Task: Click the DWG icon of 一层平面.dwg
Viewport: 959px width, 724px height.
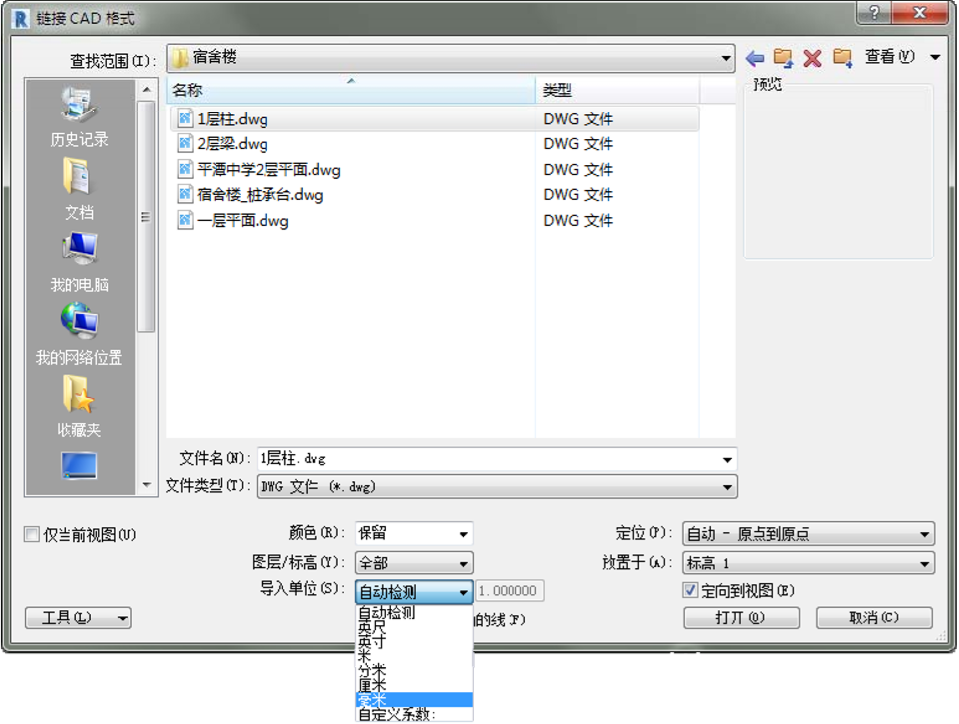Action: (x=185, y=220)
